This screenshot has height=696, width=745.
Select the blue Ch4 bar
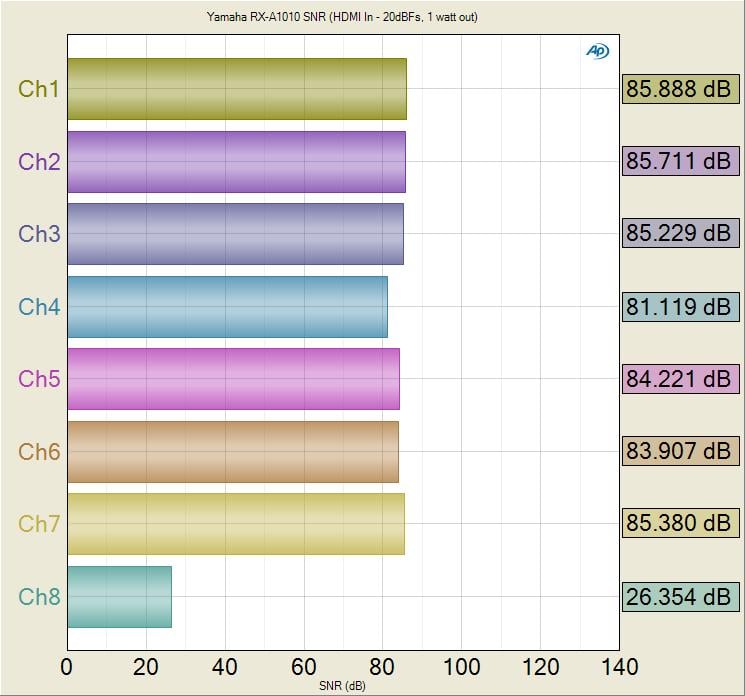(227, 306)
